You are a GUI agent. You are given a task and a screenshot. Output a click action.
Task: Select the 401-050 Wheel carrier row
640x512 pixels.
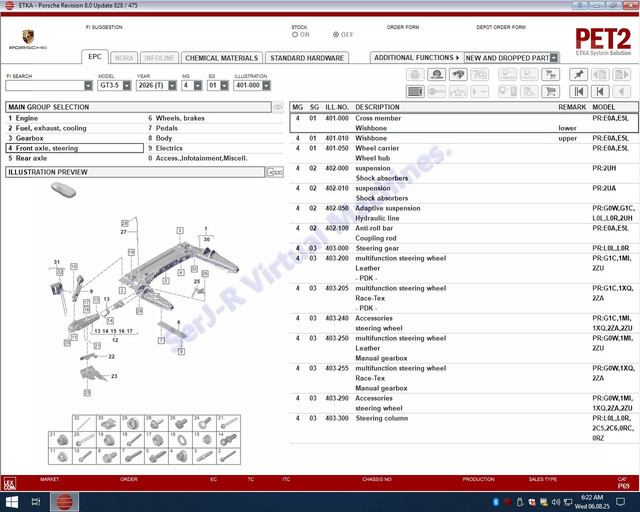[x=464, y=153]
